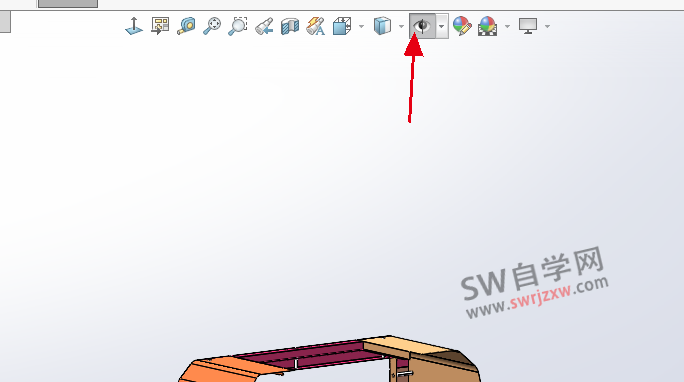The image size is (684, 382).
Task: Activate Zoom to Area tool
Action: [x=238, y=26]
